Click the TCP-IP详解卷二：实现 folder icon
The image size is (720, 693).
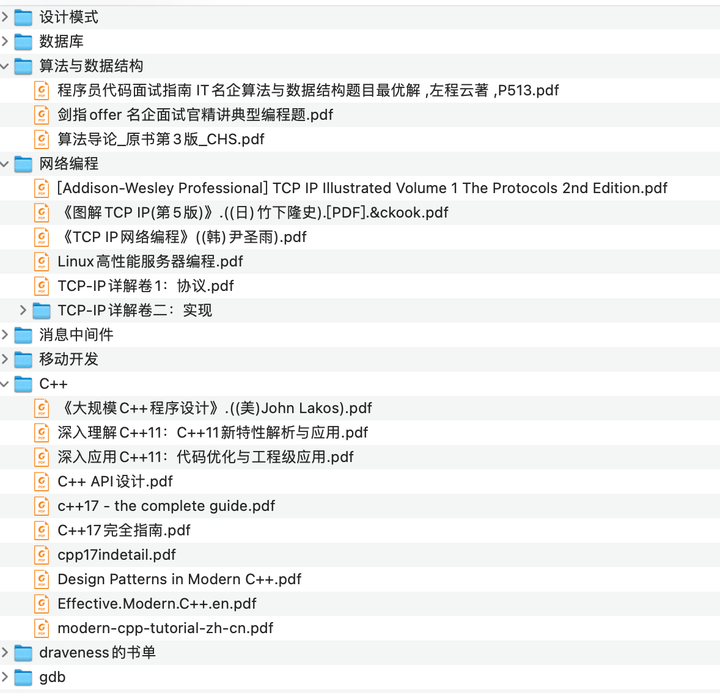click(41, 310)
